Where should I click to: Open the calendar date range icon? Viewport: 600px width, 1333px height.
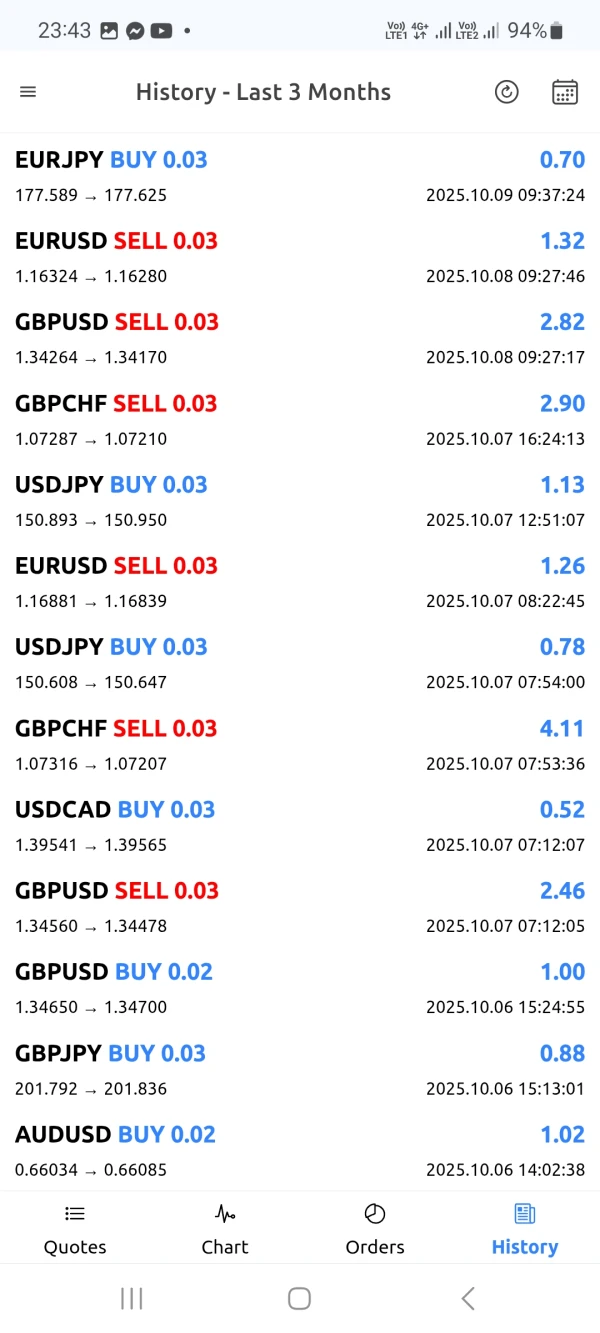565,92
